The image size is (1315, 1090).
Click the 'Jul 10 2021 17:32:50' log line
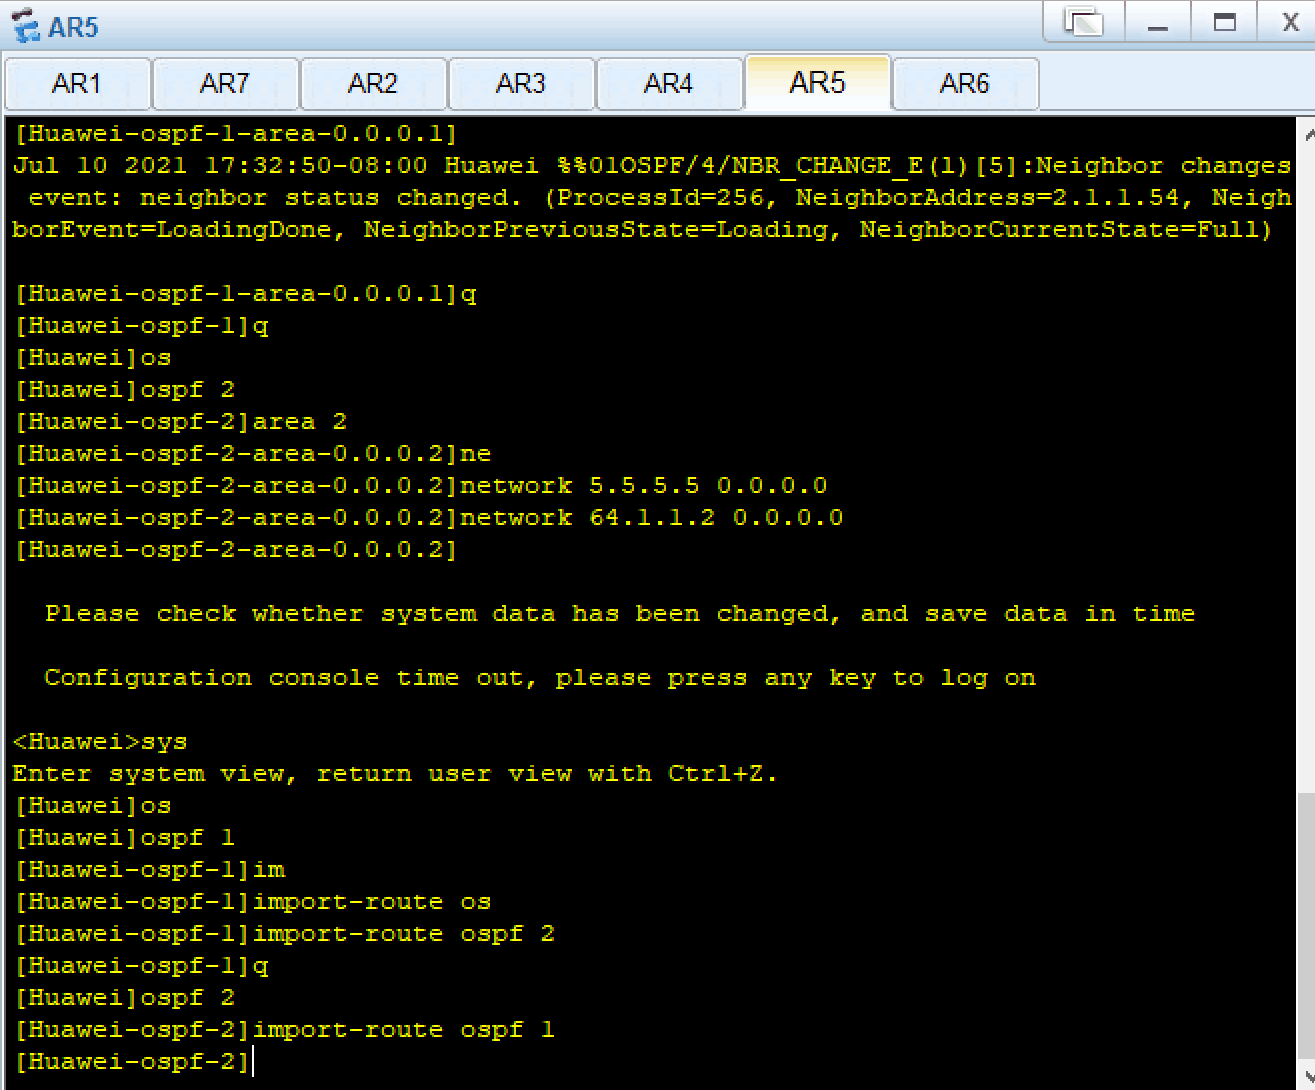(x=652, y=165)
